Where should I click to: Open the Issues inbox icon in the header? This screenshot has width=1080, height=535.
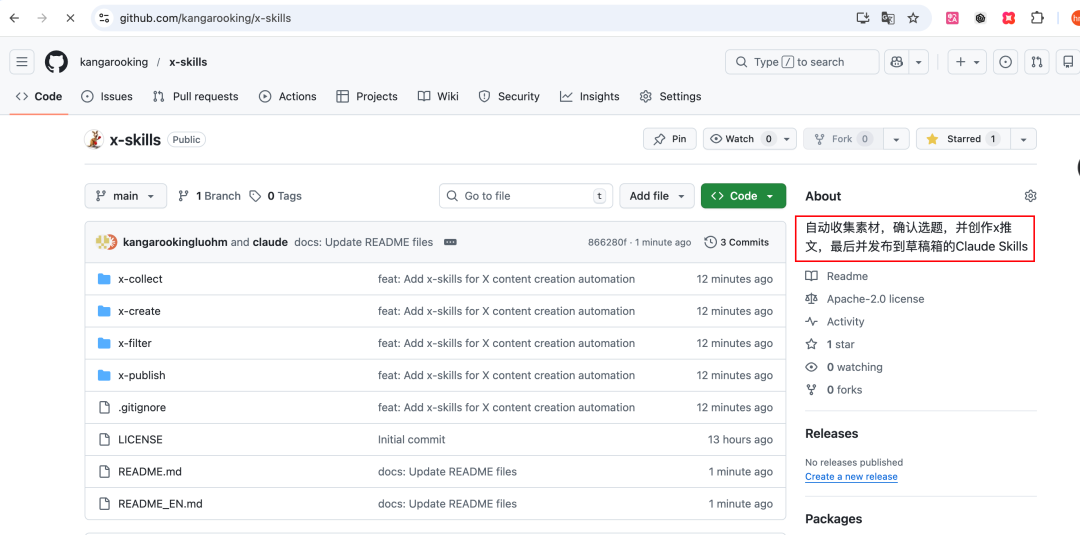point(1005,62)
